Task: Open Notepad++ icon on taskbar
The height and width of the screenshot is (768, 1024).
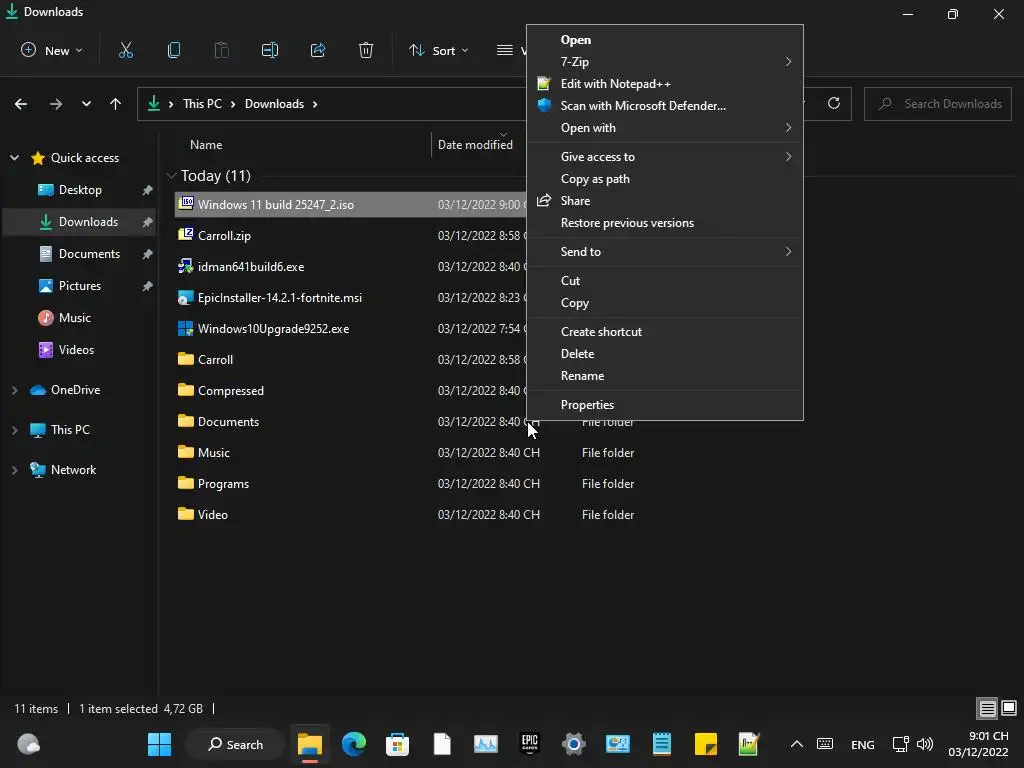Action: click(x=749, y=744)
